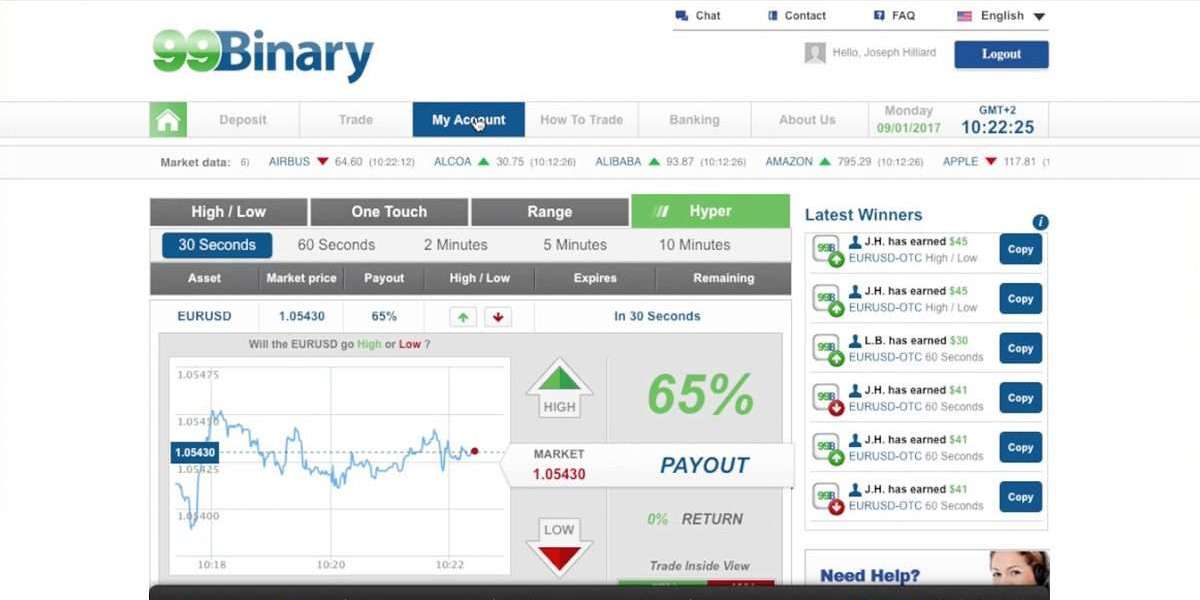
Task: Switch to the Hyper tab
Action: tap(710, 211)
